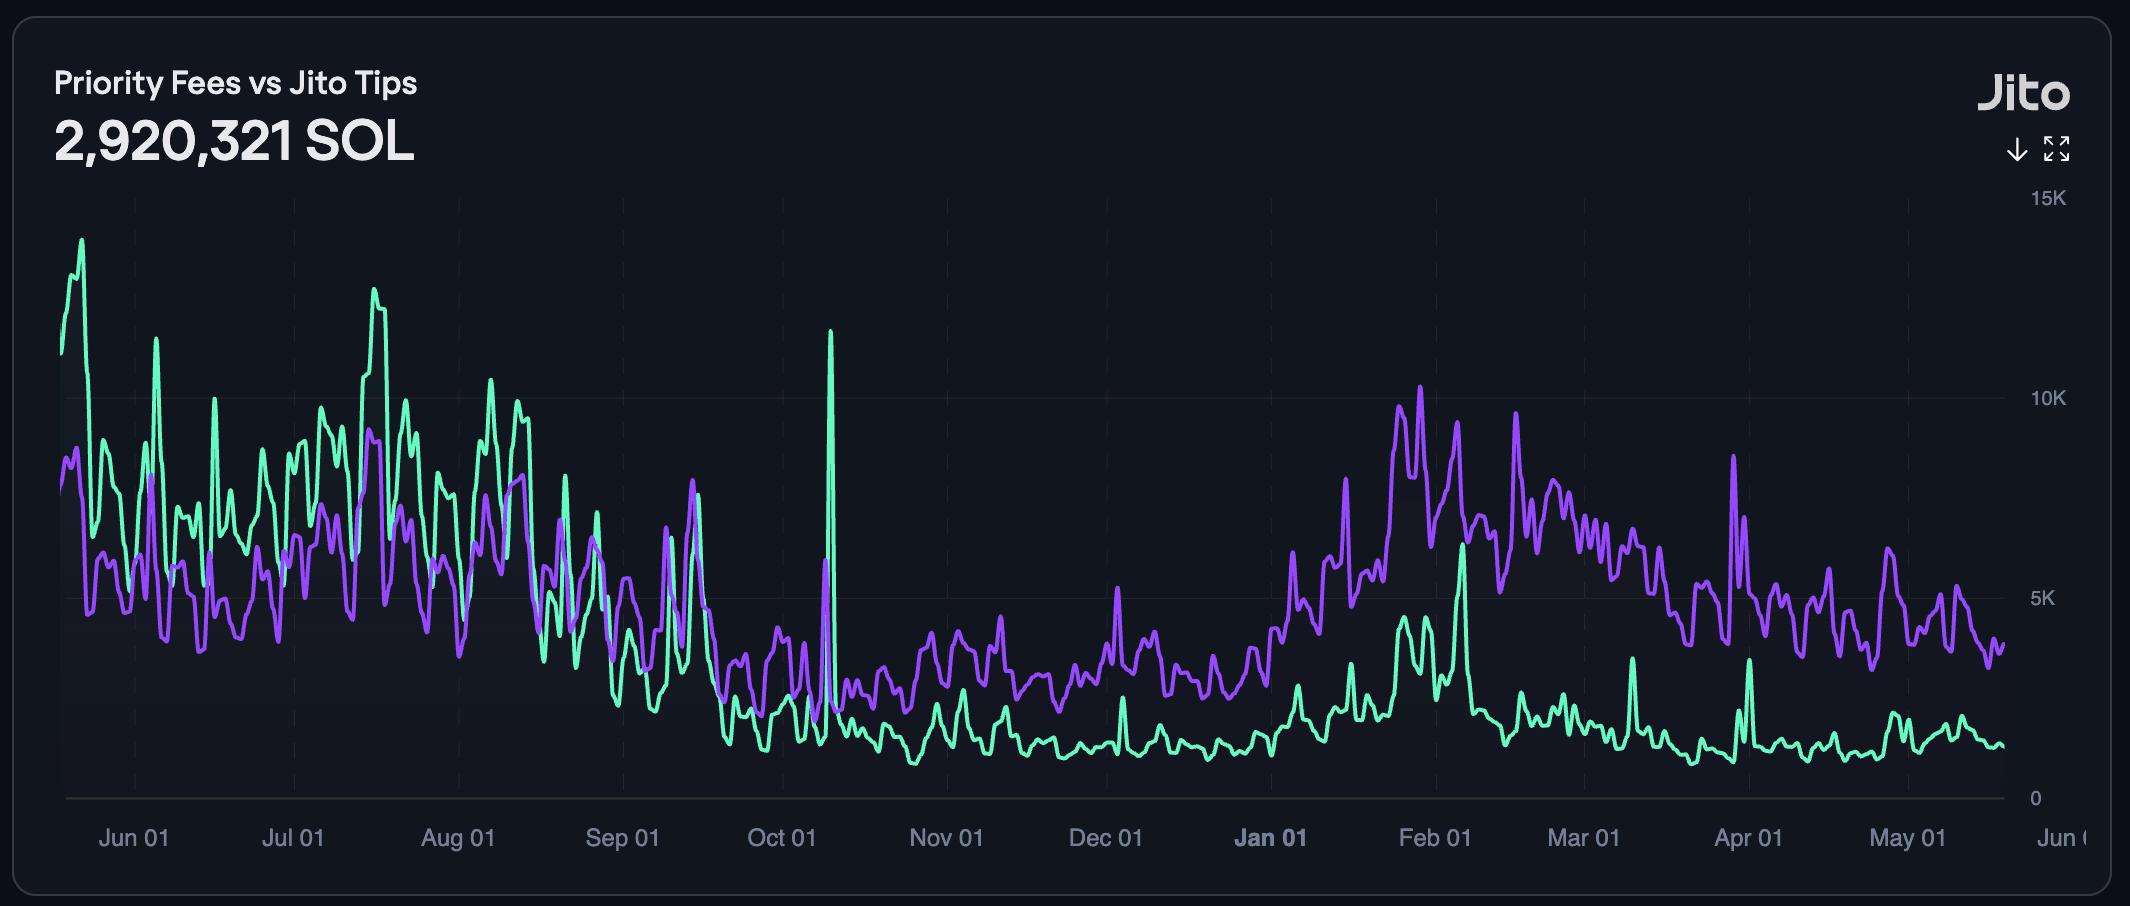Viewport: 2130px width, 906px height.
Task: Click the 'Feb 01' x-axis label
Action: (x=1435, y=838)
